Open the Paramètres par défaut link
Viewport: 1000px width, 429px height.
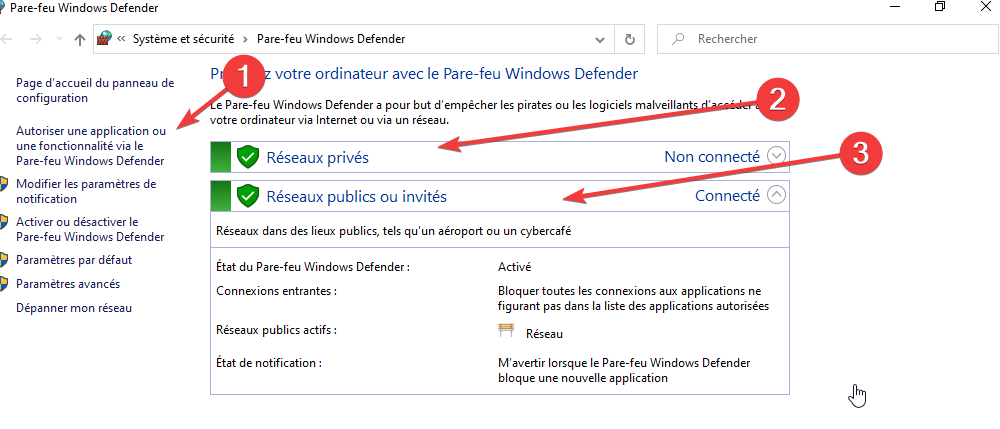pos(74,260)
